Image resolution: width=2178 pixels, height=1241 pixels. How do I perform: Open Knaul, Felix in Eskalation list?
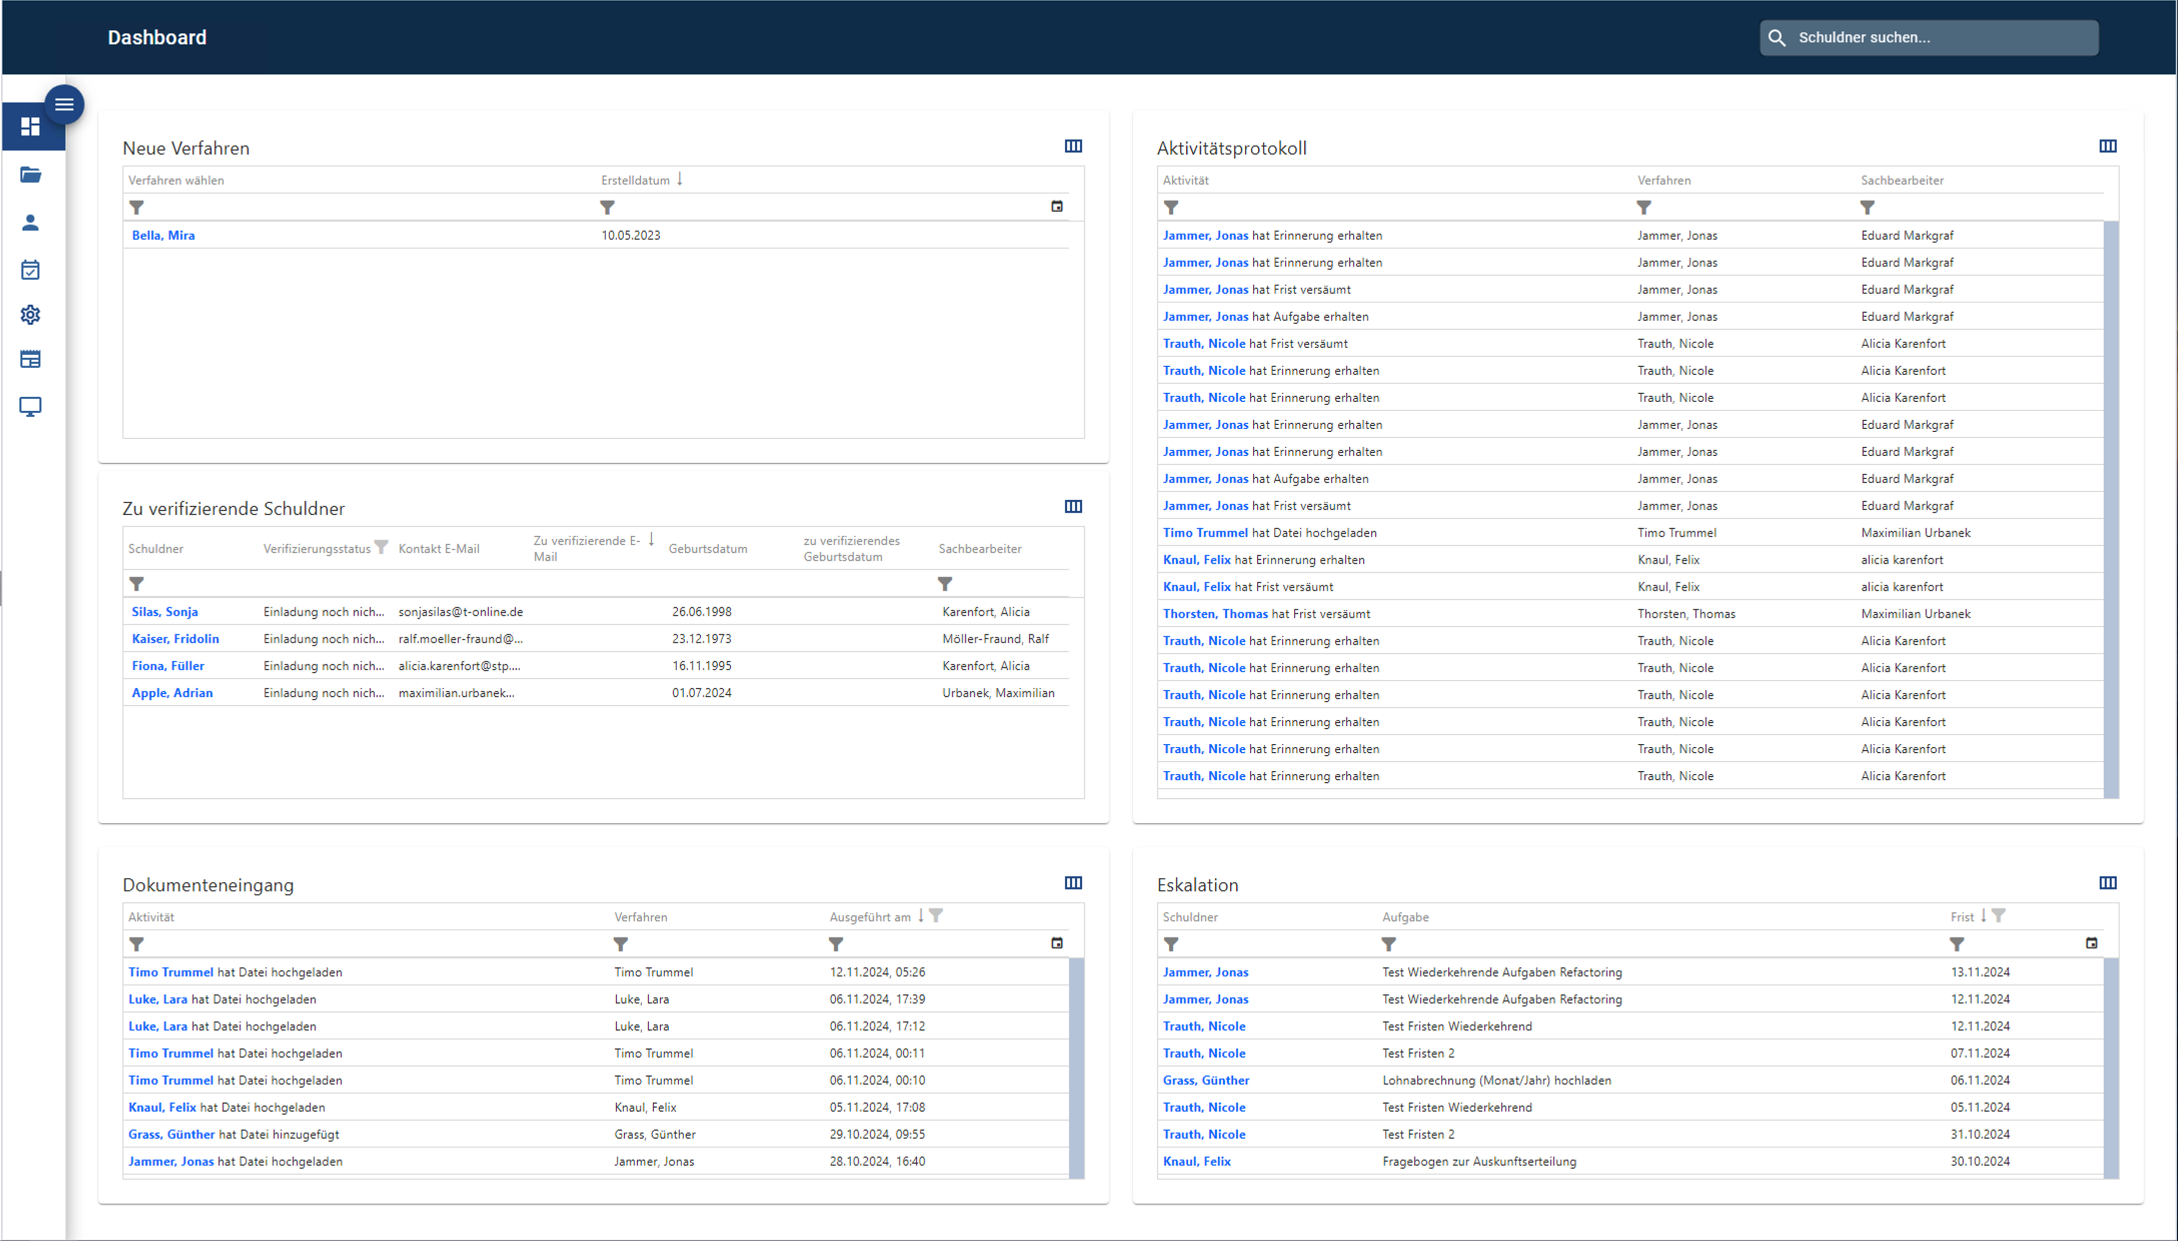pos(1197,1161)
